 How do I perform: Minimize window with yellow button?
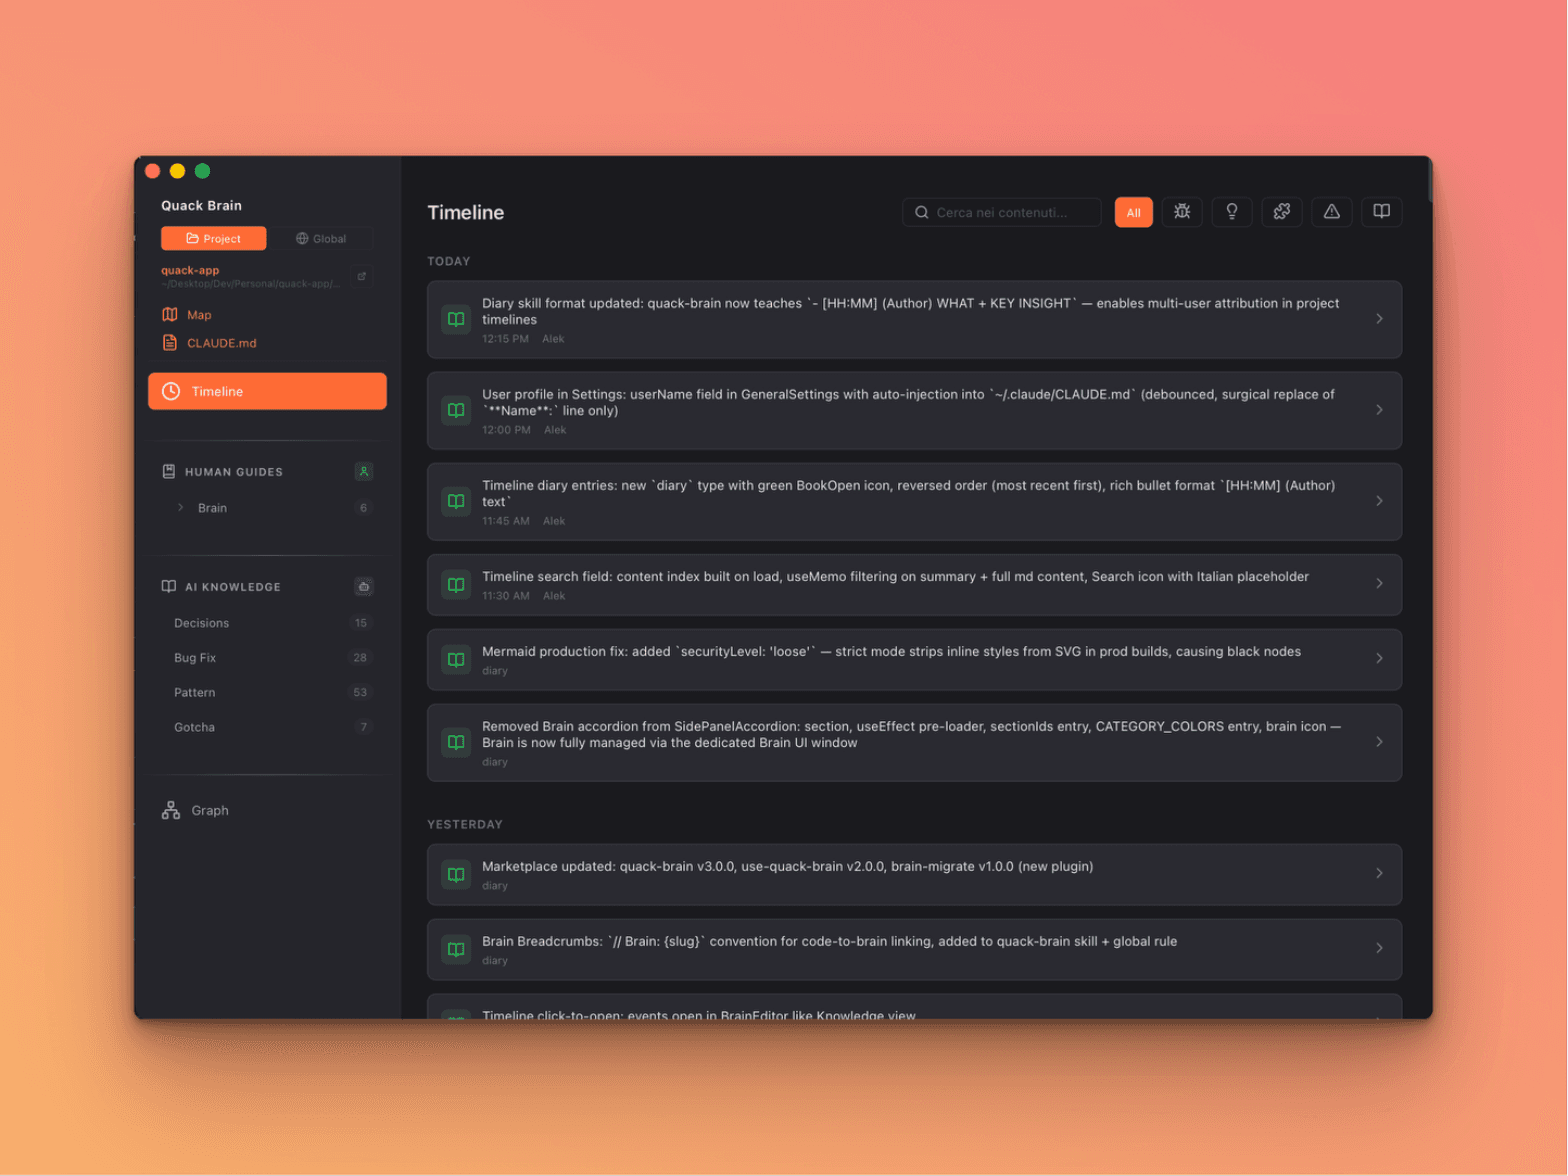pyautogui.click(x=178, y=171)
